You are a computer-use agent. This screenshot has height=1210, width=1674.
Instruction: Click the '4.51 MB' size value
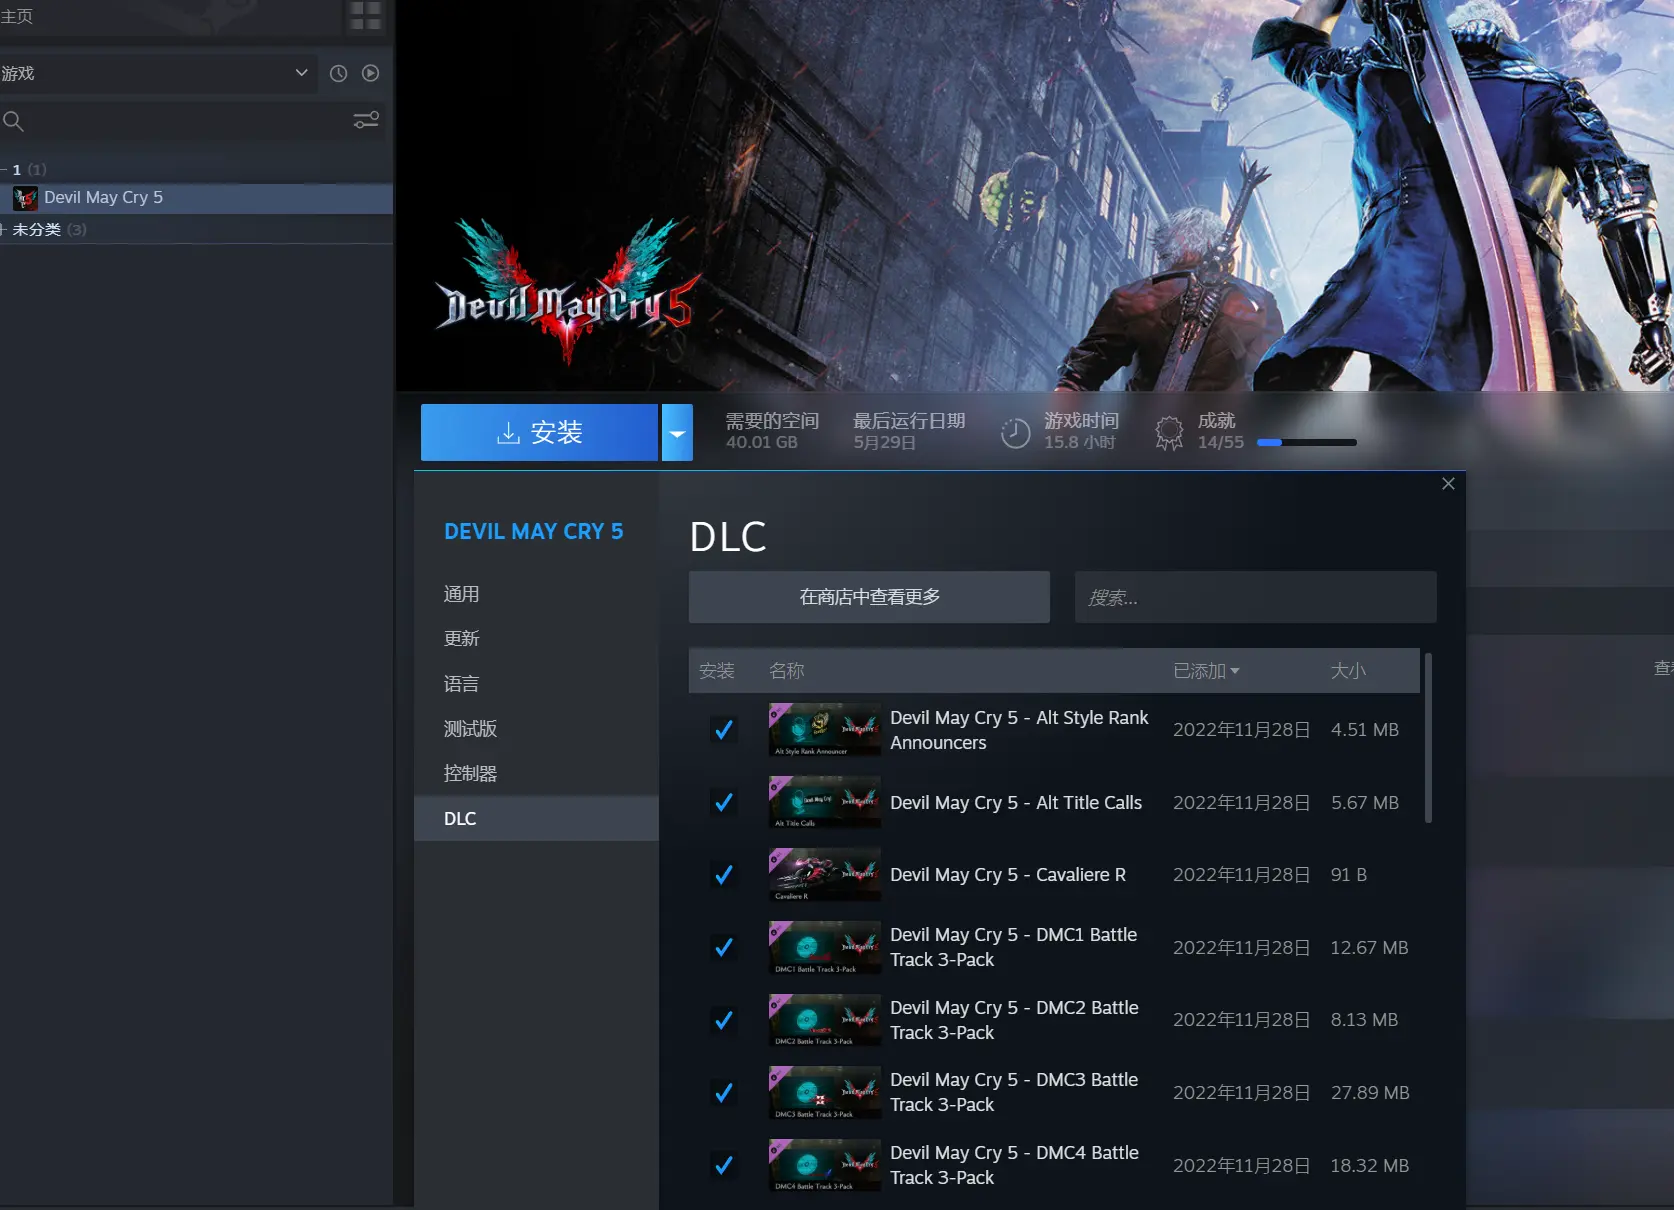[1364, 730]
